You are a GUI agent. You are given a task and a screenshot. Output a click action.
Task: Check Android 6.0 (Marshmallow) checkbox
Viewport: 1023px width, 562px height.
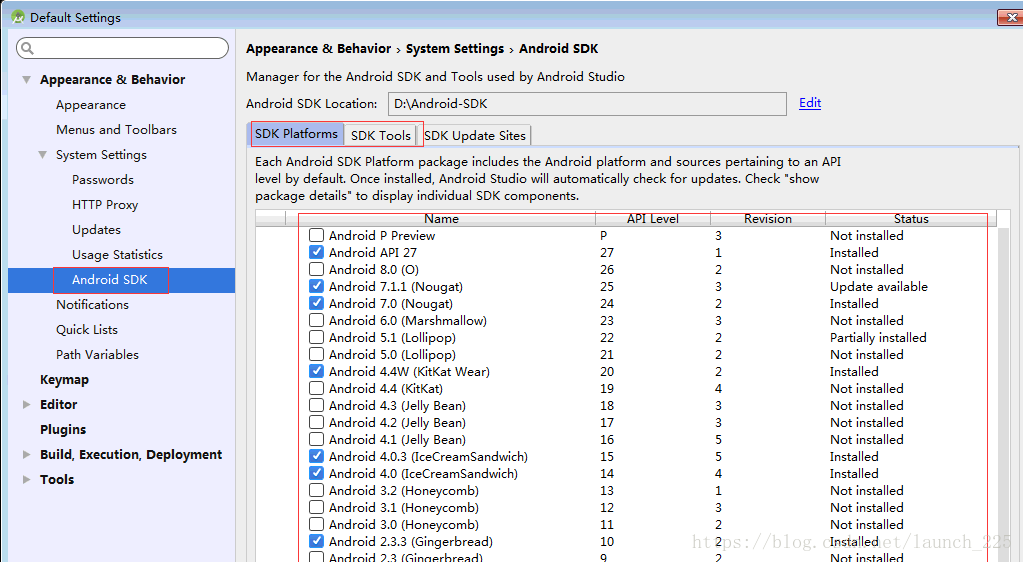[316, 320]
